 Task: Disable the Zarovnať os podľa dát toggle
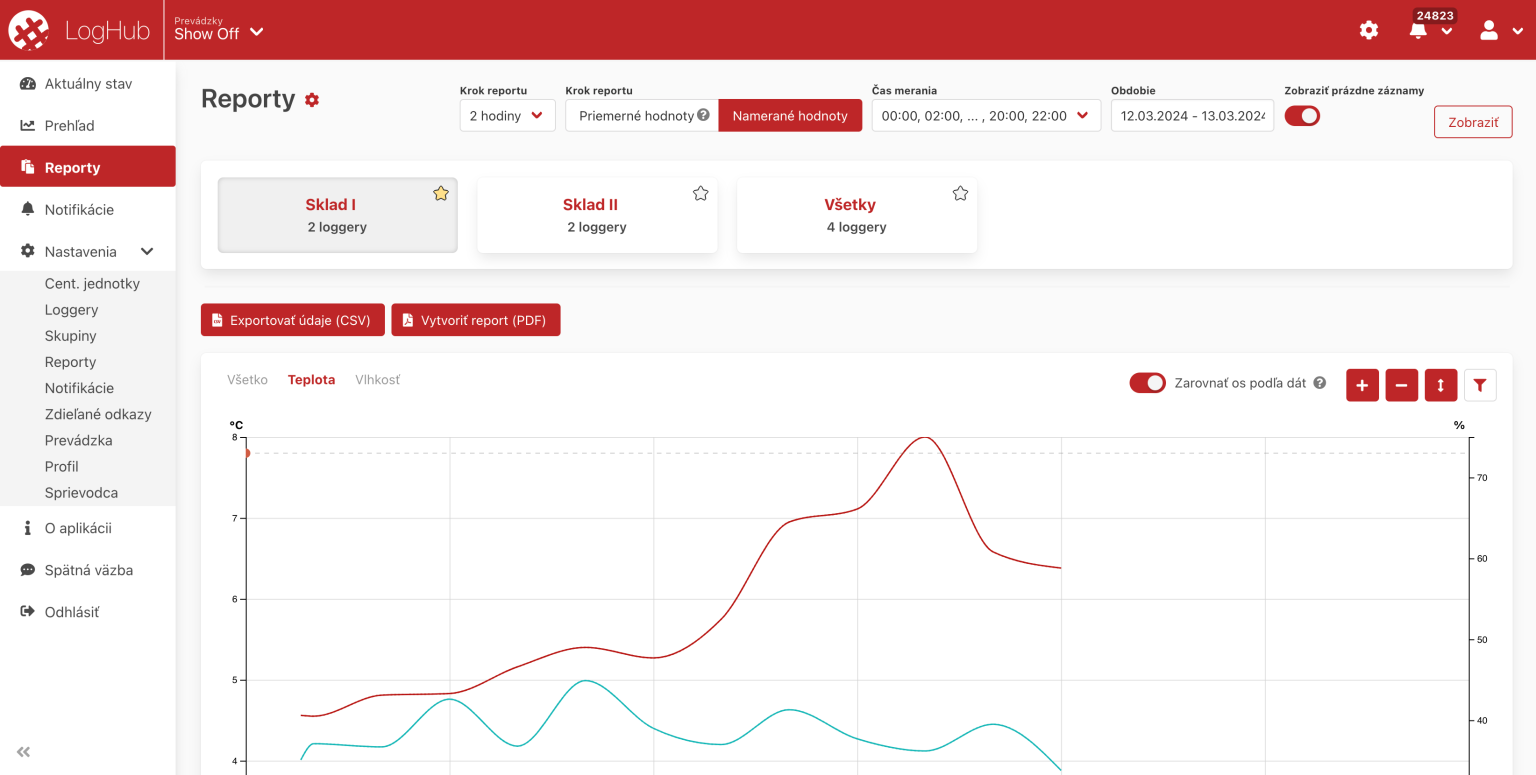pyautogui.click(x=1147, y=383)
